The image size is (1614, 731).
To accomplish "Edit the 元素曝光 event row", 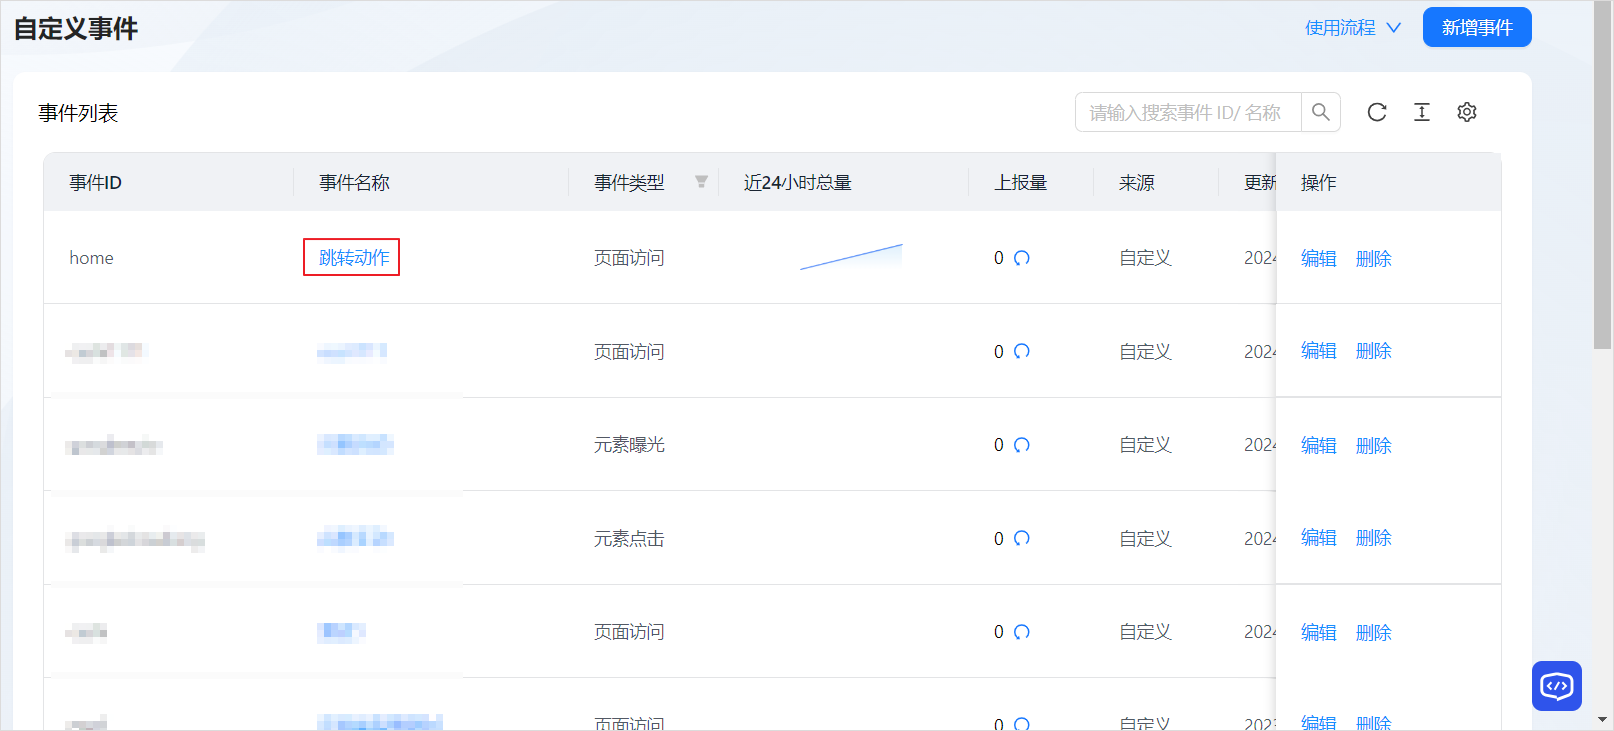I will 1318,446.
